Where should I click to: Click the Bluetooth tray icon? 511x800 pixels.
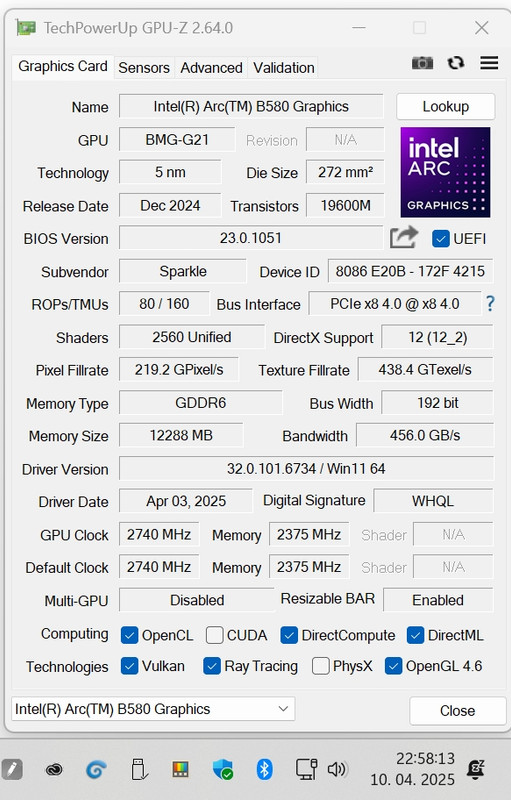point(264,769)
